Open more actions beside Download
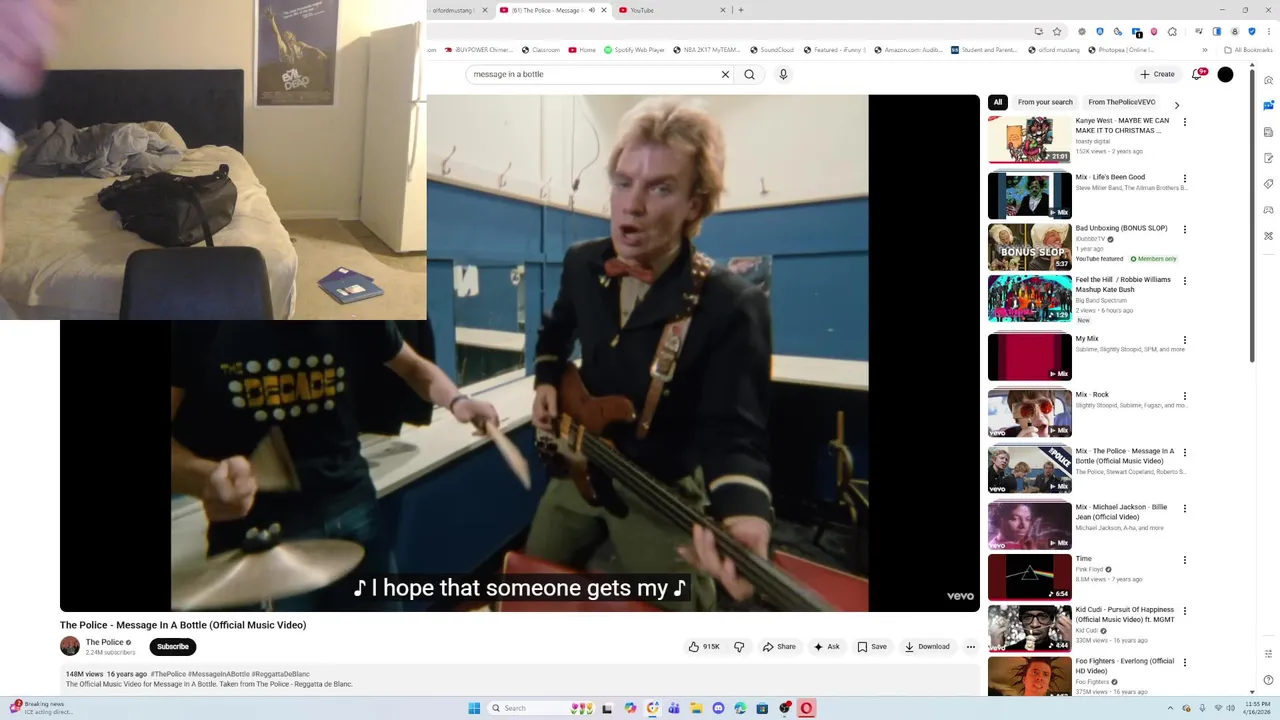 pos(970,647)
